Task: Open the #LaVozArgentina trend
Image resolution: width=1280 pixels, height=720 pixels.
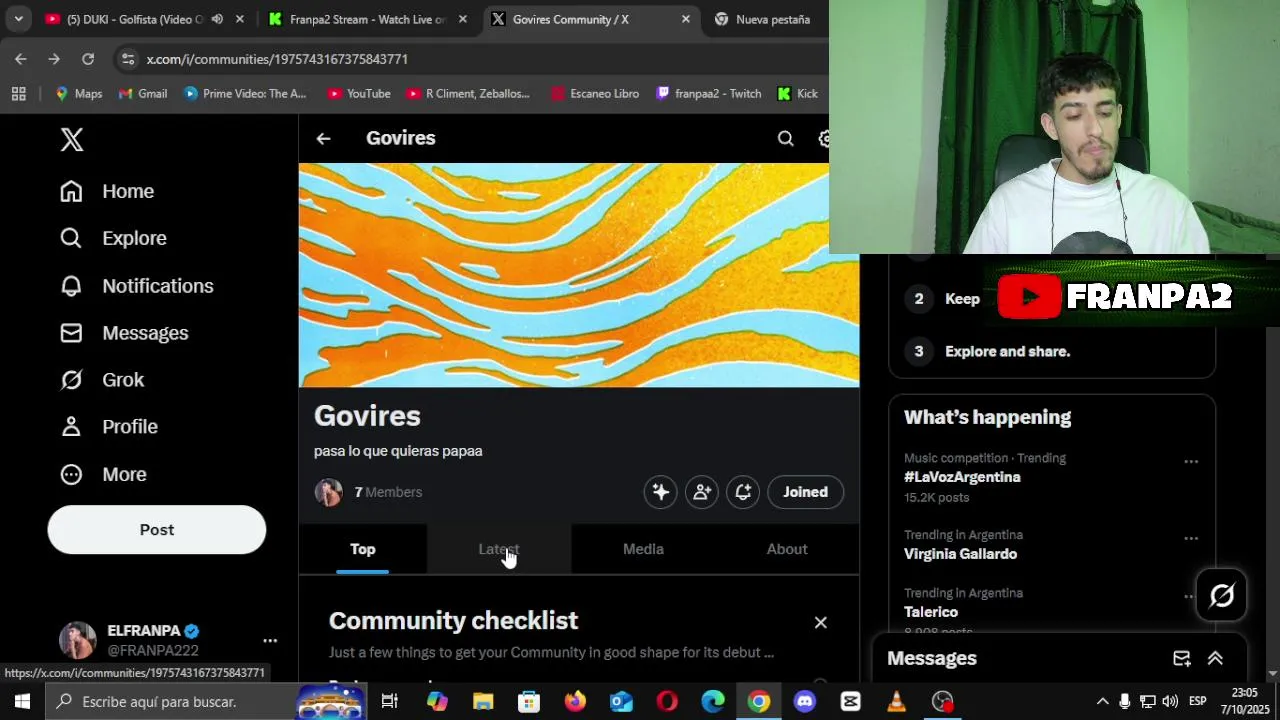Action: click(962, 477)
